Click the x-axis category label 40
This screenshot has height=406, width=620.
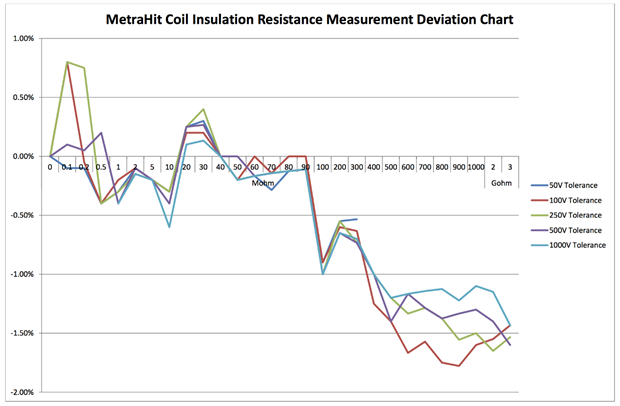tap(220, 167)
